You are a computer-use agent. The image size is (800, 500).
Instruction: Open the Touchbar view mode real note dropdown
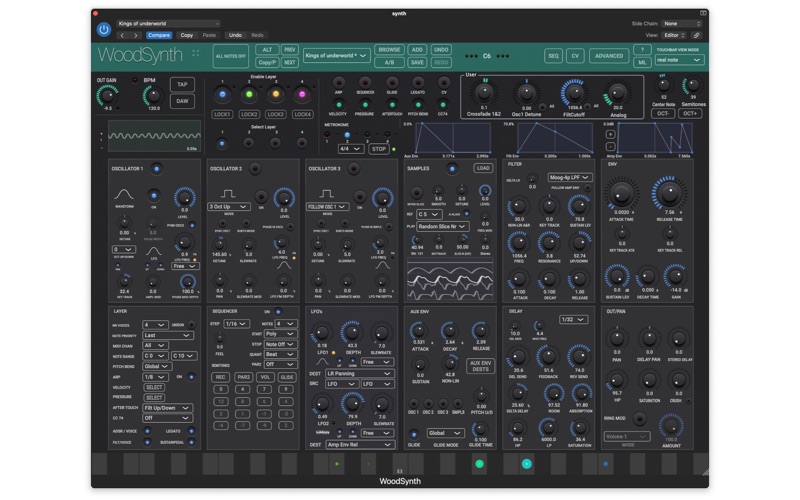click(x=679, y=60)
